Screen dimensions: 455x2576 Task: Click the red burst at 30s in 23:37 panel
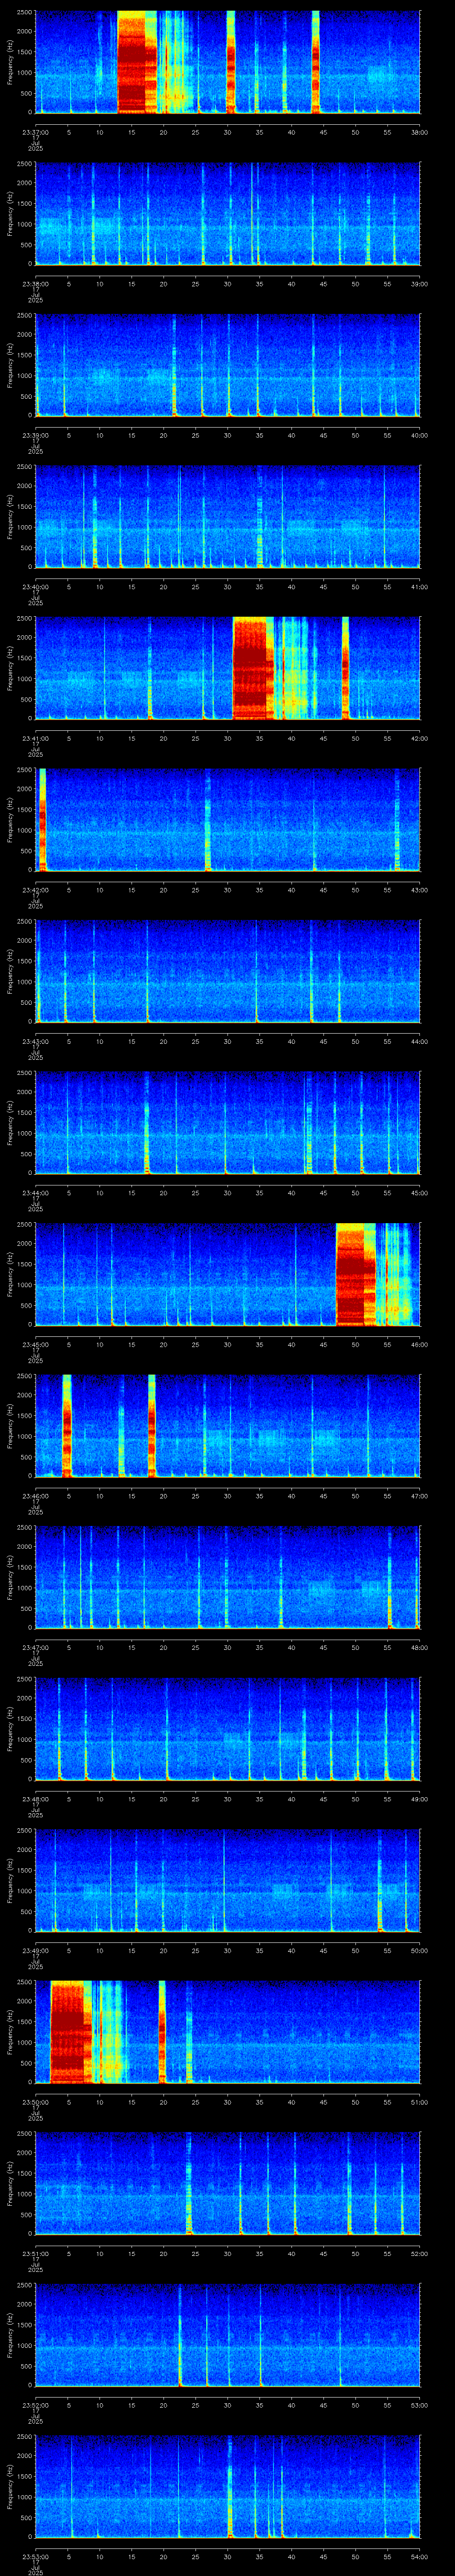coord(231,62)
